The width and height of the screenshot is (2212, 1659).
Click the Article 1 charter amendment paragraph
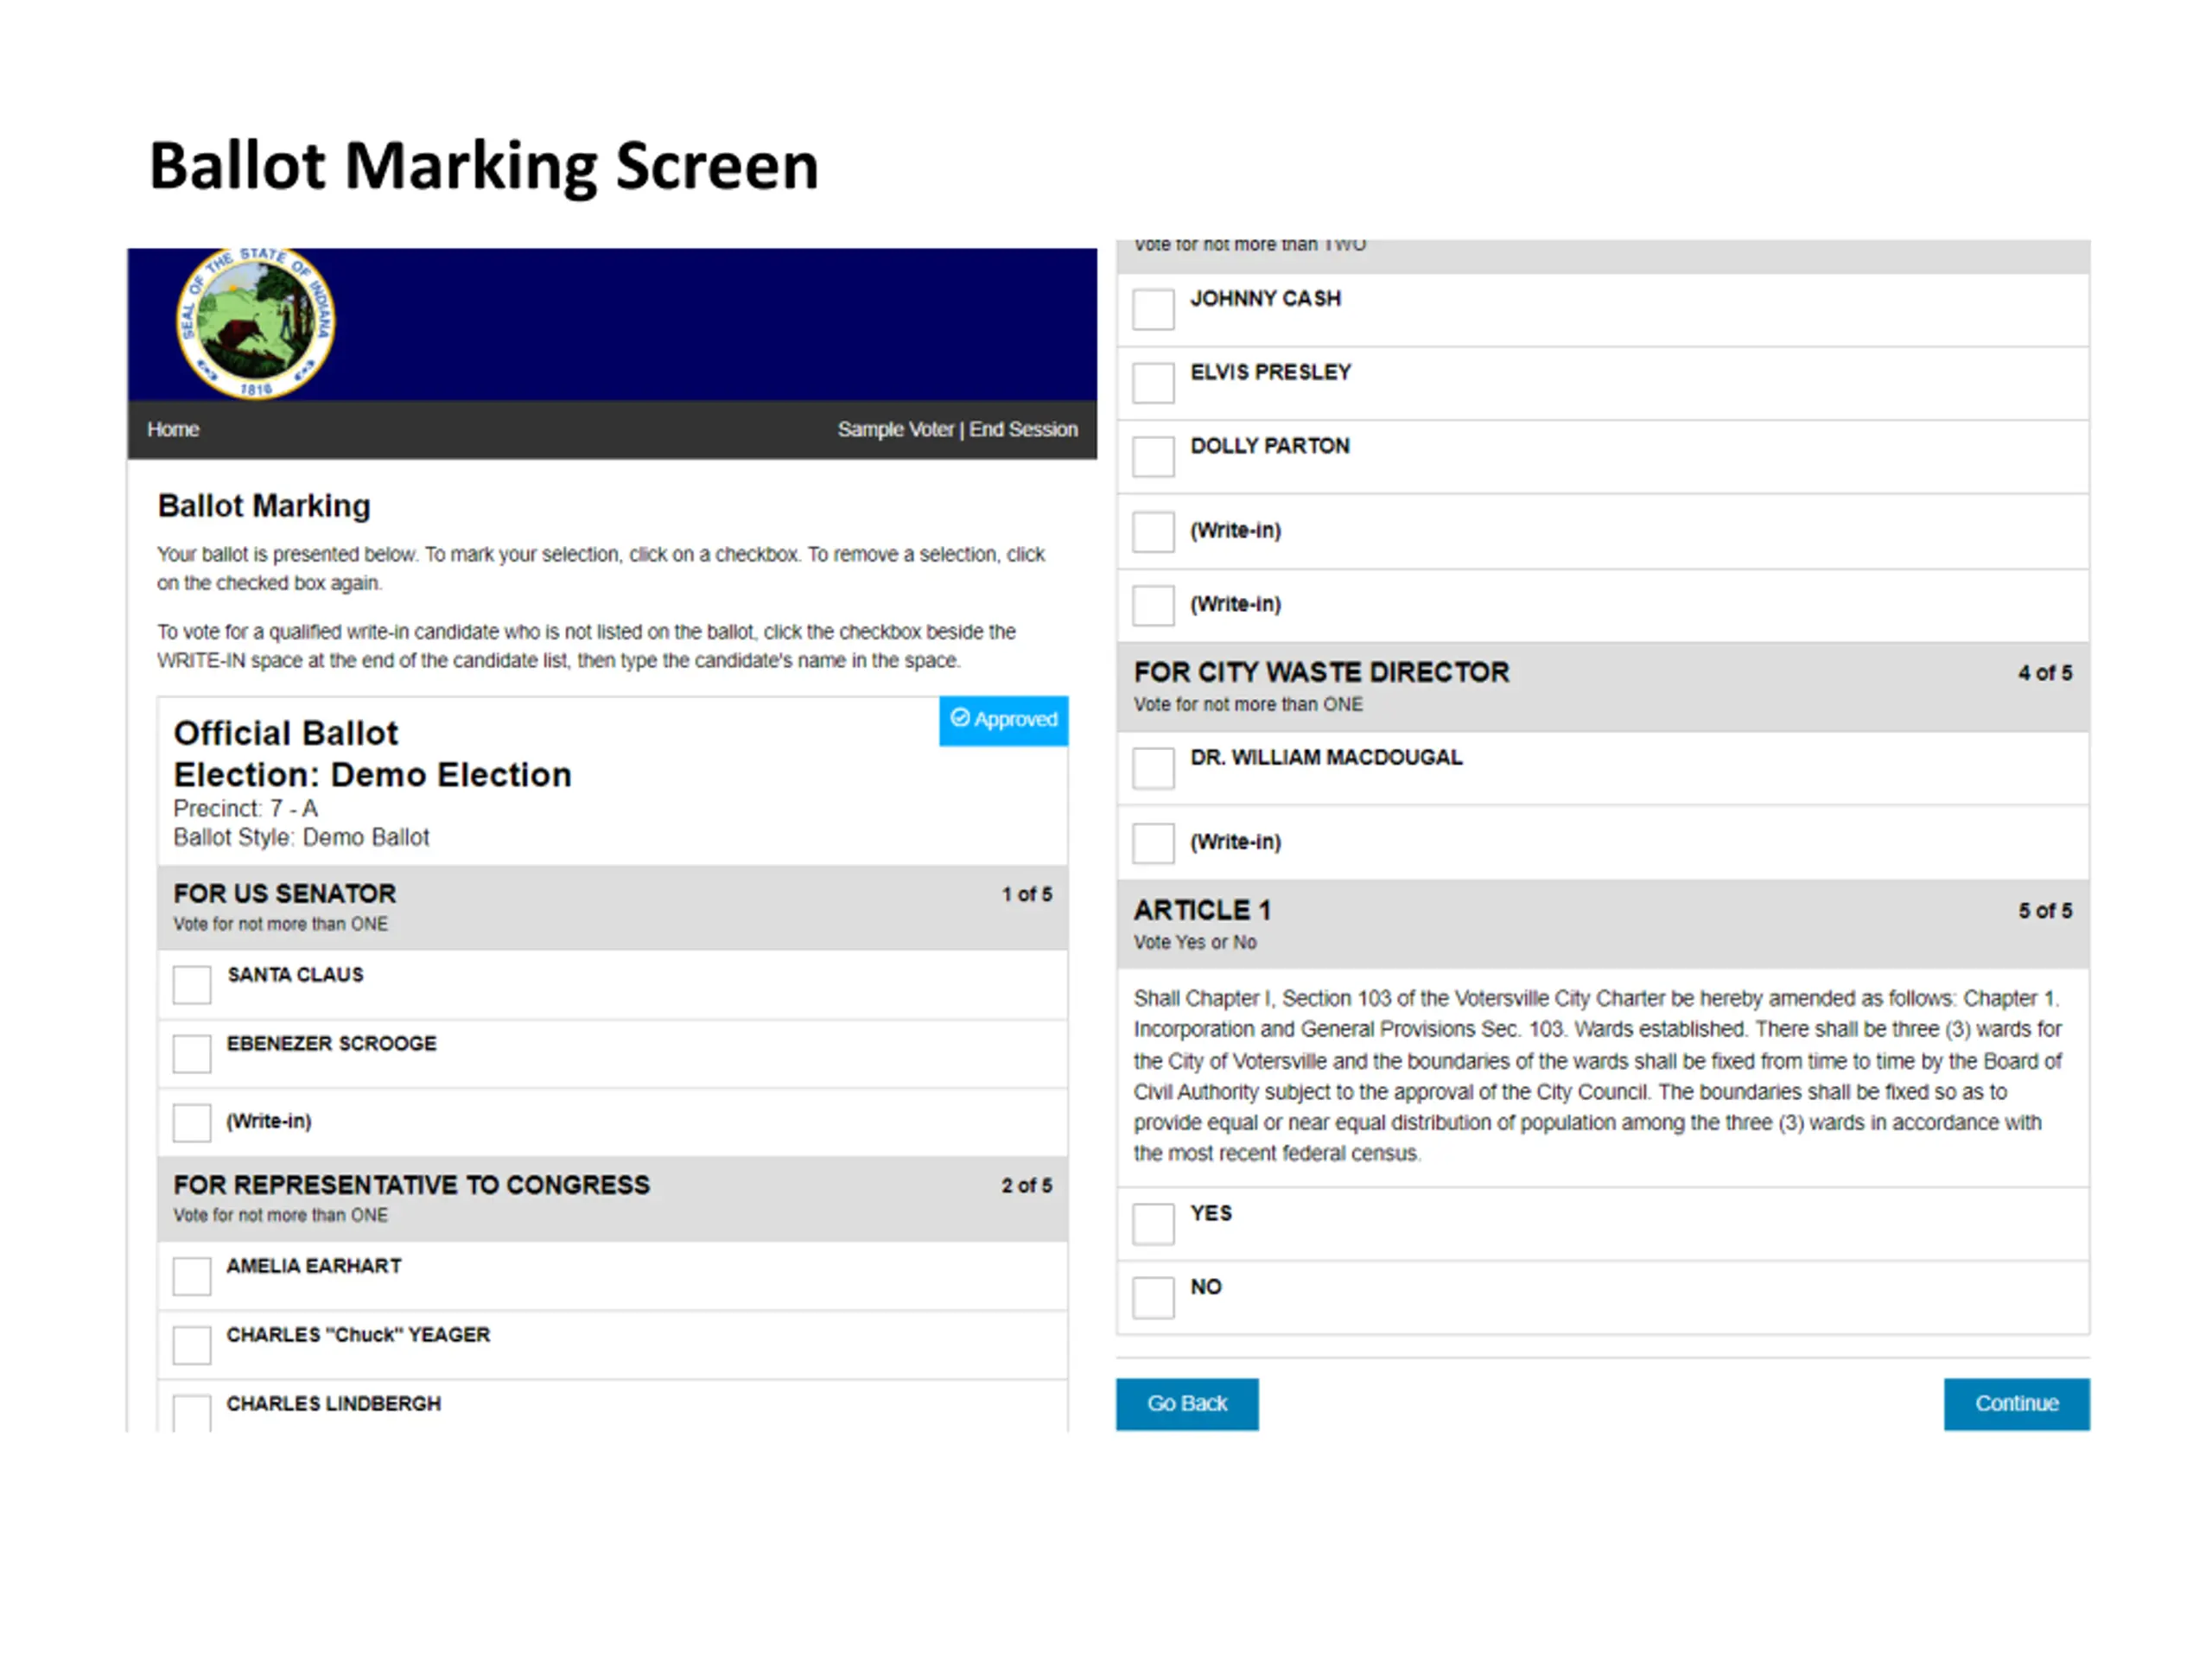click(1598, 1075)
